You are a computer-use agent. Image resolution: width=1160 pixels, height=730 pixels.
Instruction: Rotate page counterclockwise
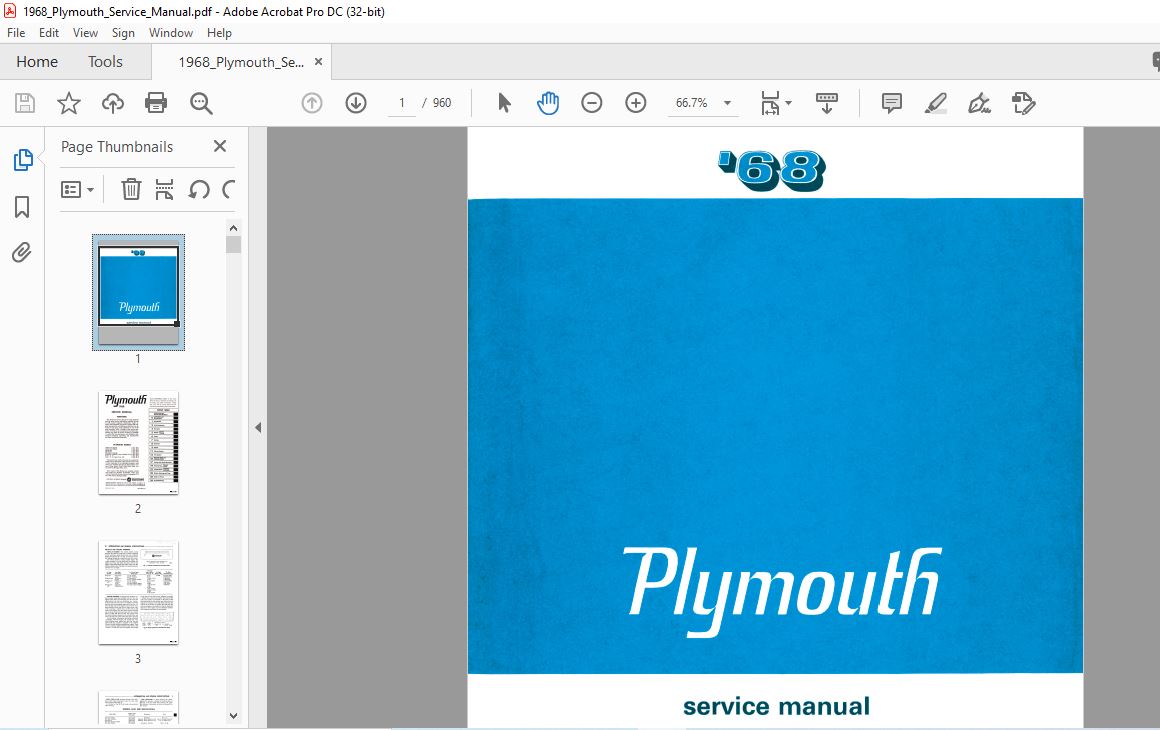tap(198, 189)
